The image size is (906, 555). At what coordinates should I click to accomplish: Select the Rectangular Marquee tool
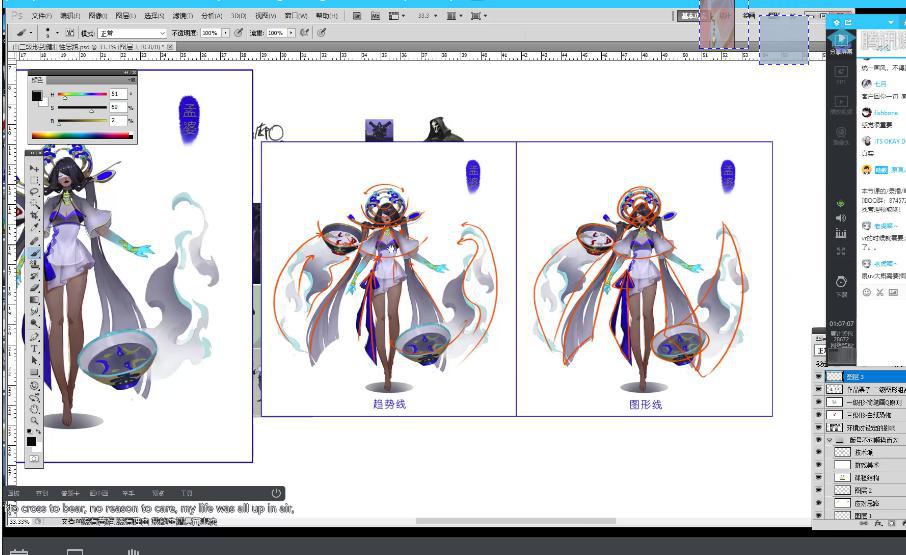pyautogui.click(x=34, y=180)
